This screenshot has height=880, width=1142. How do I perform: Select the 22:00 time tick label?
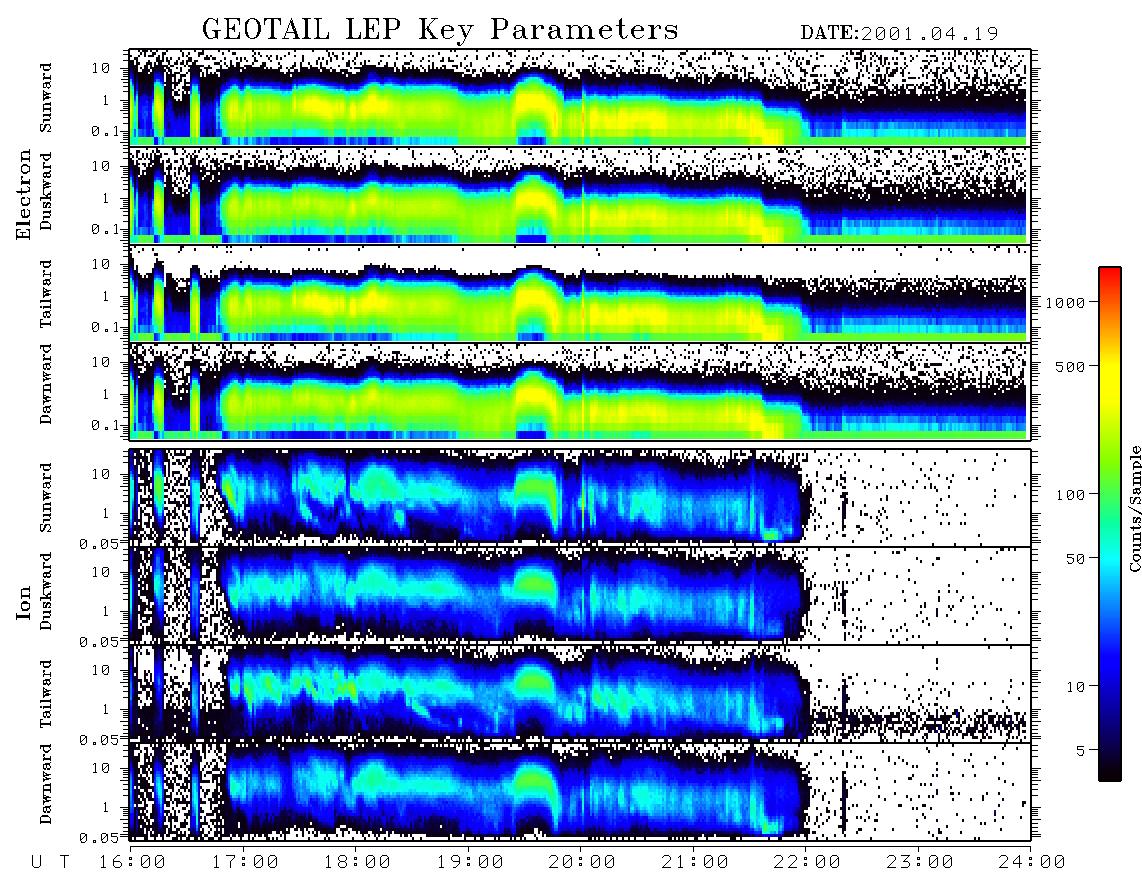point(807,863)
